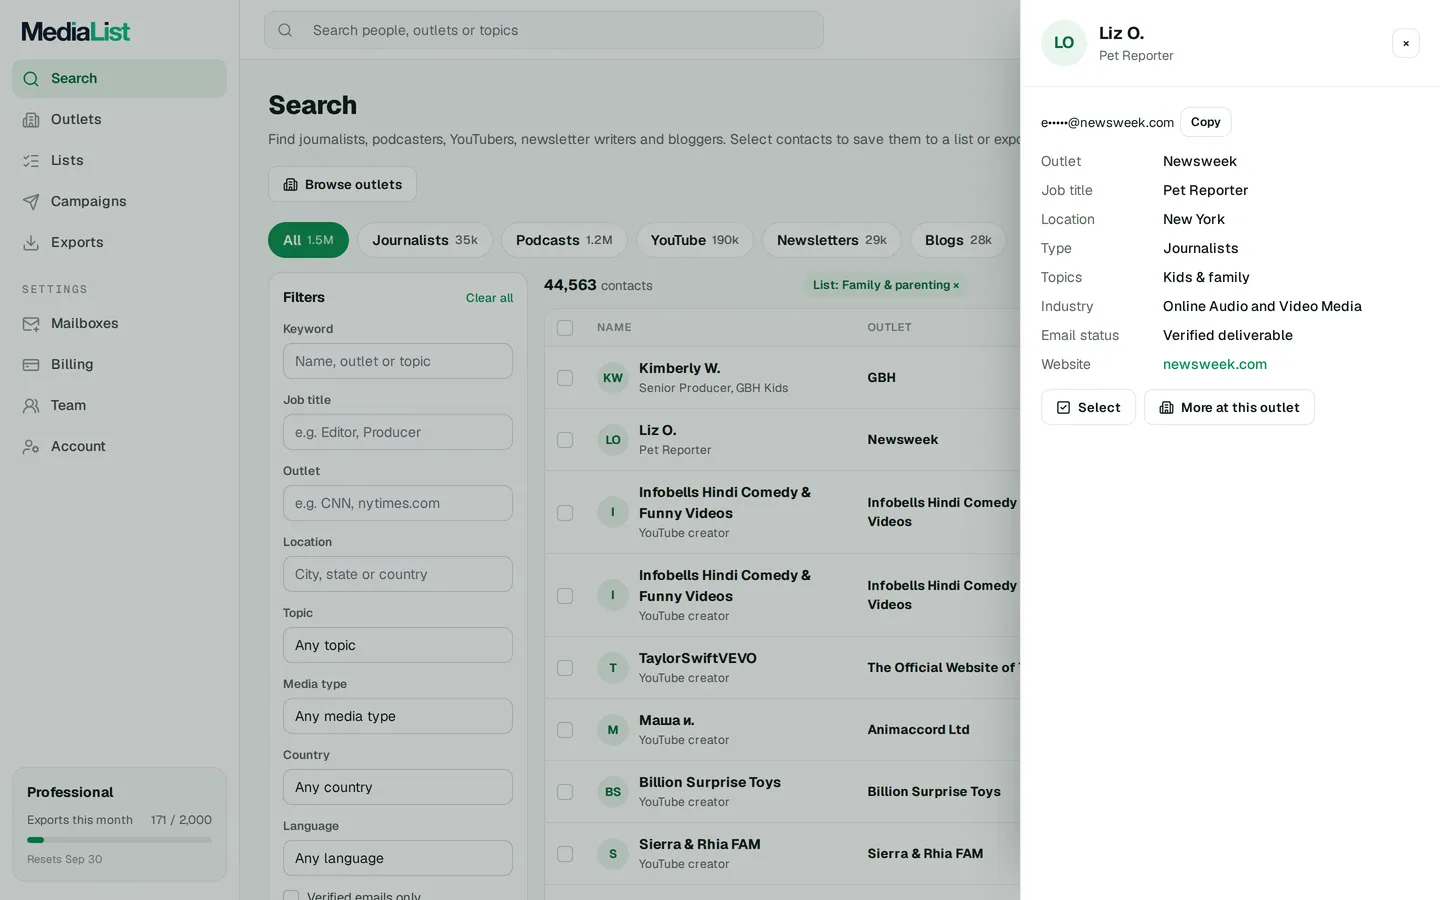This screenshot has height=900, width=1440.
Task: Click the MediaList logo
Action: tap(76, 32)
